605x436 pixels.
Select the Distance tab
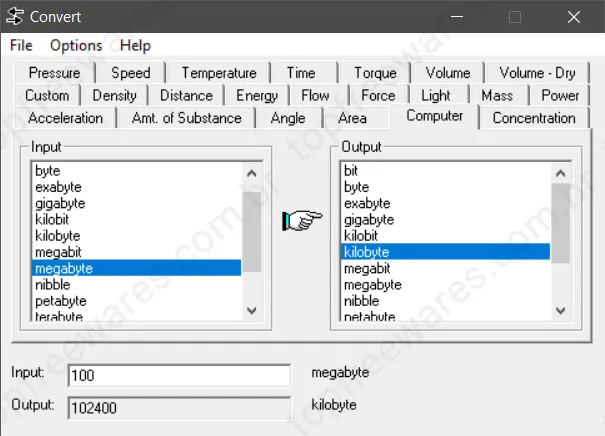coord(186,95)
